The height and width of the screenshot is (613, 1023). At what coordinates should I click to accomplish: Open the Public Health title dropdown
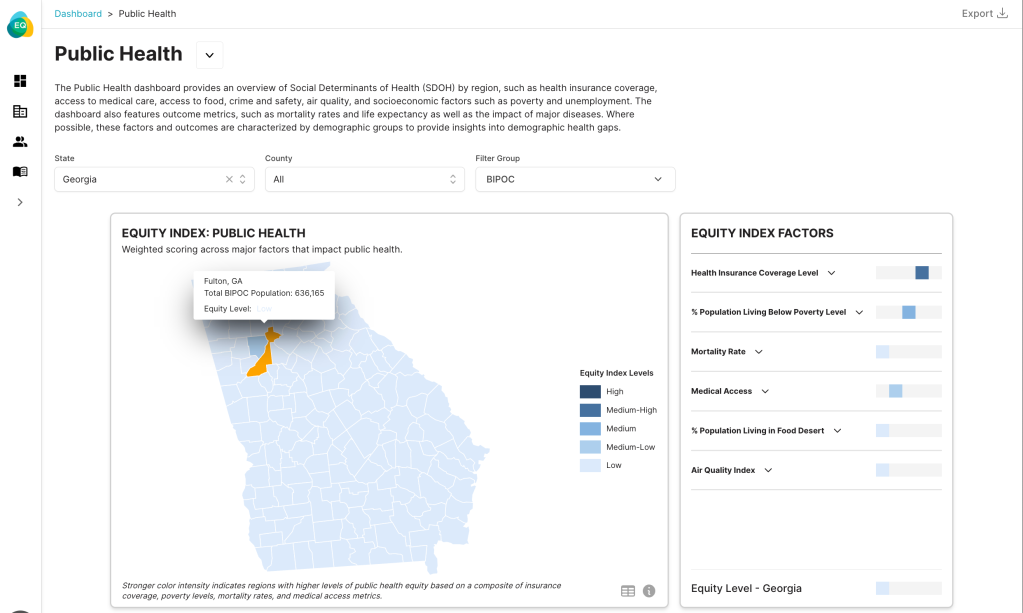pos(210,55)
